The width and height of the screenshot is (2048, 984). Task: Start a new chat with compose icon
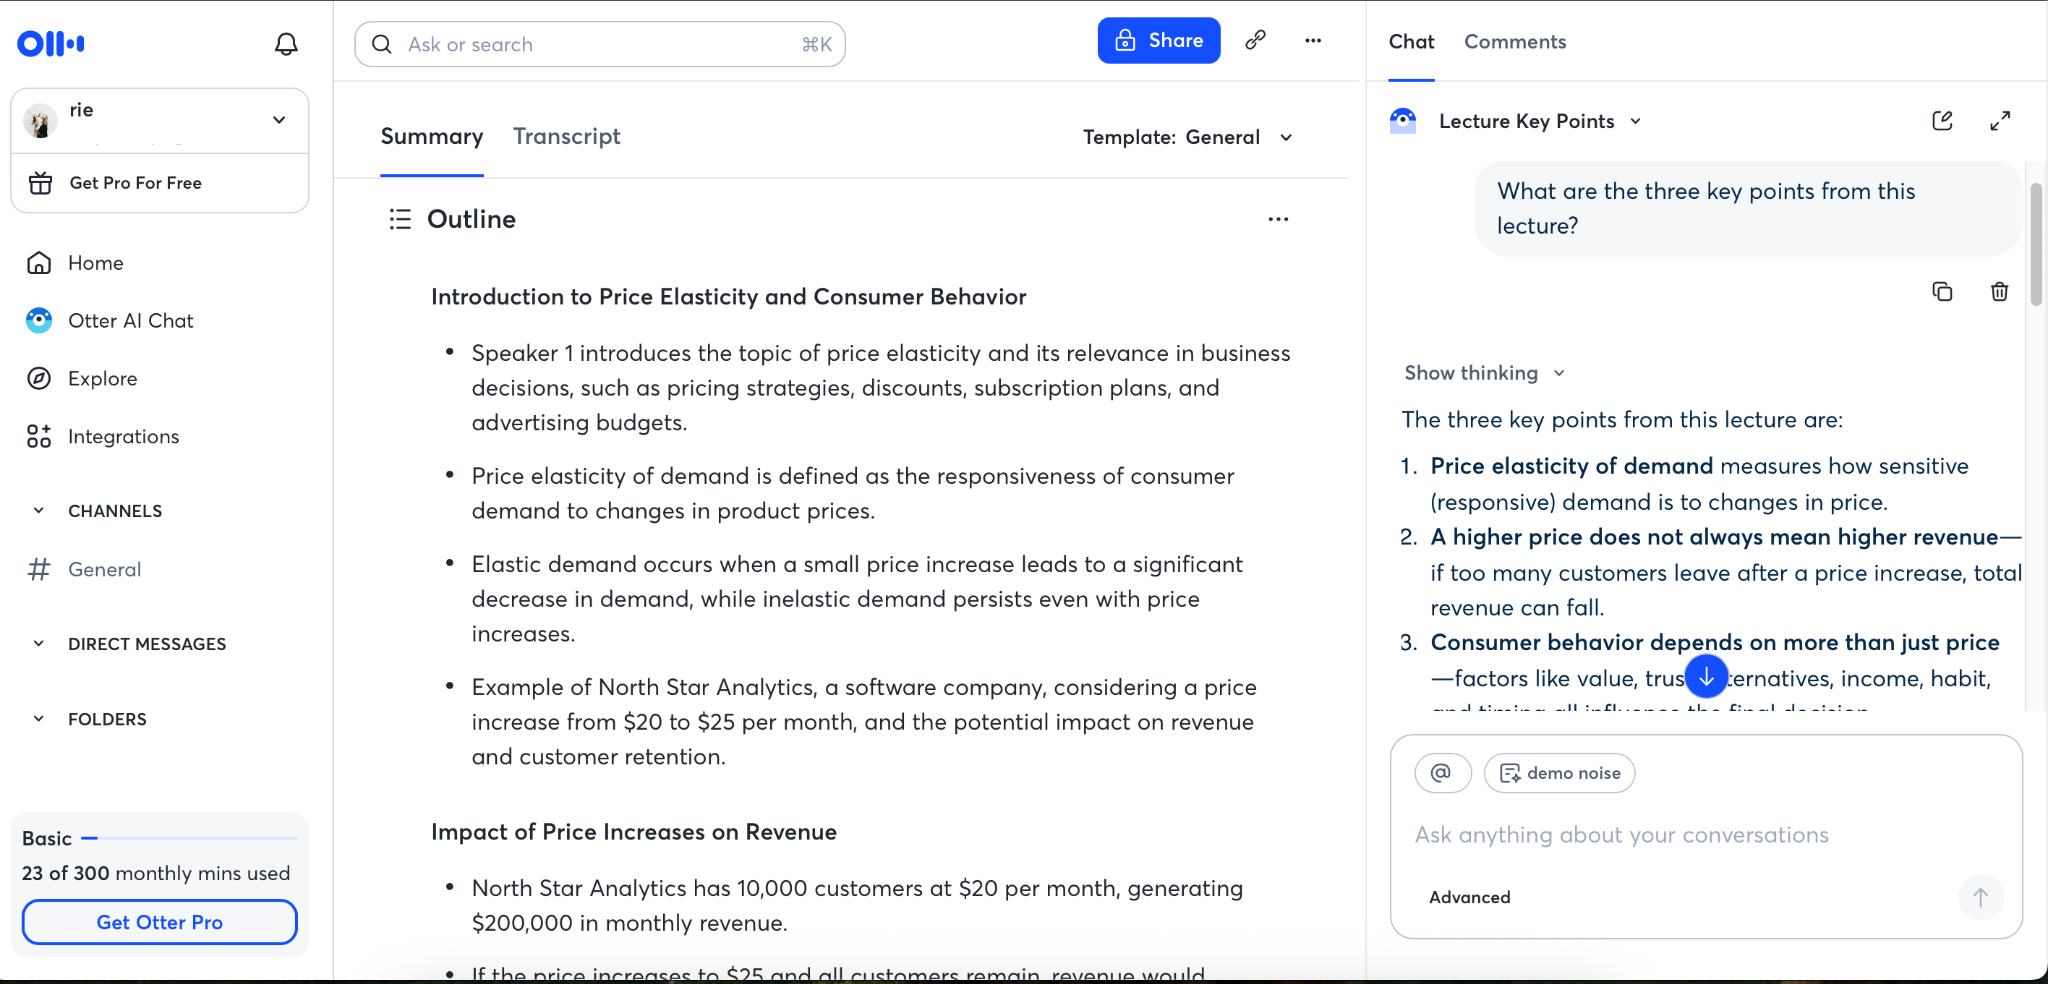point(1942,121)
